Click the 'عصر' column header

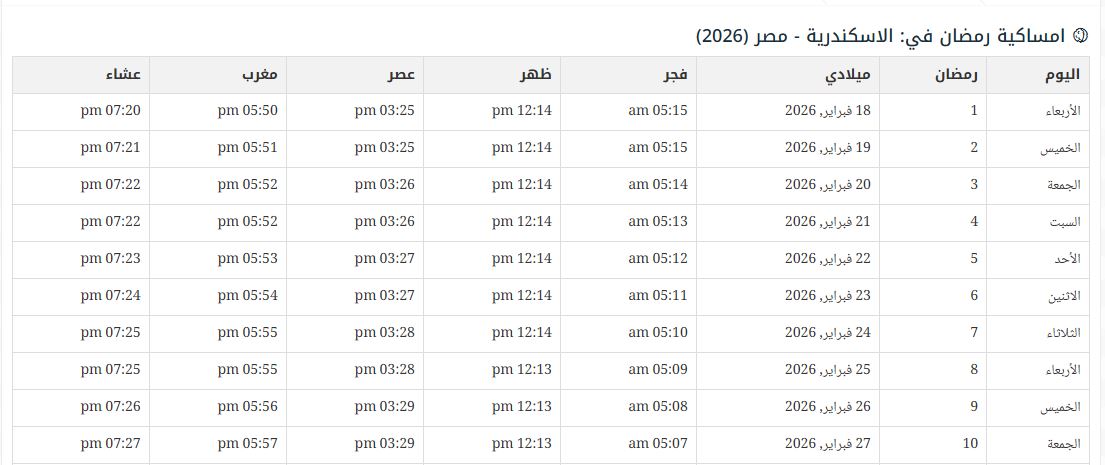coord(402,74)
